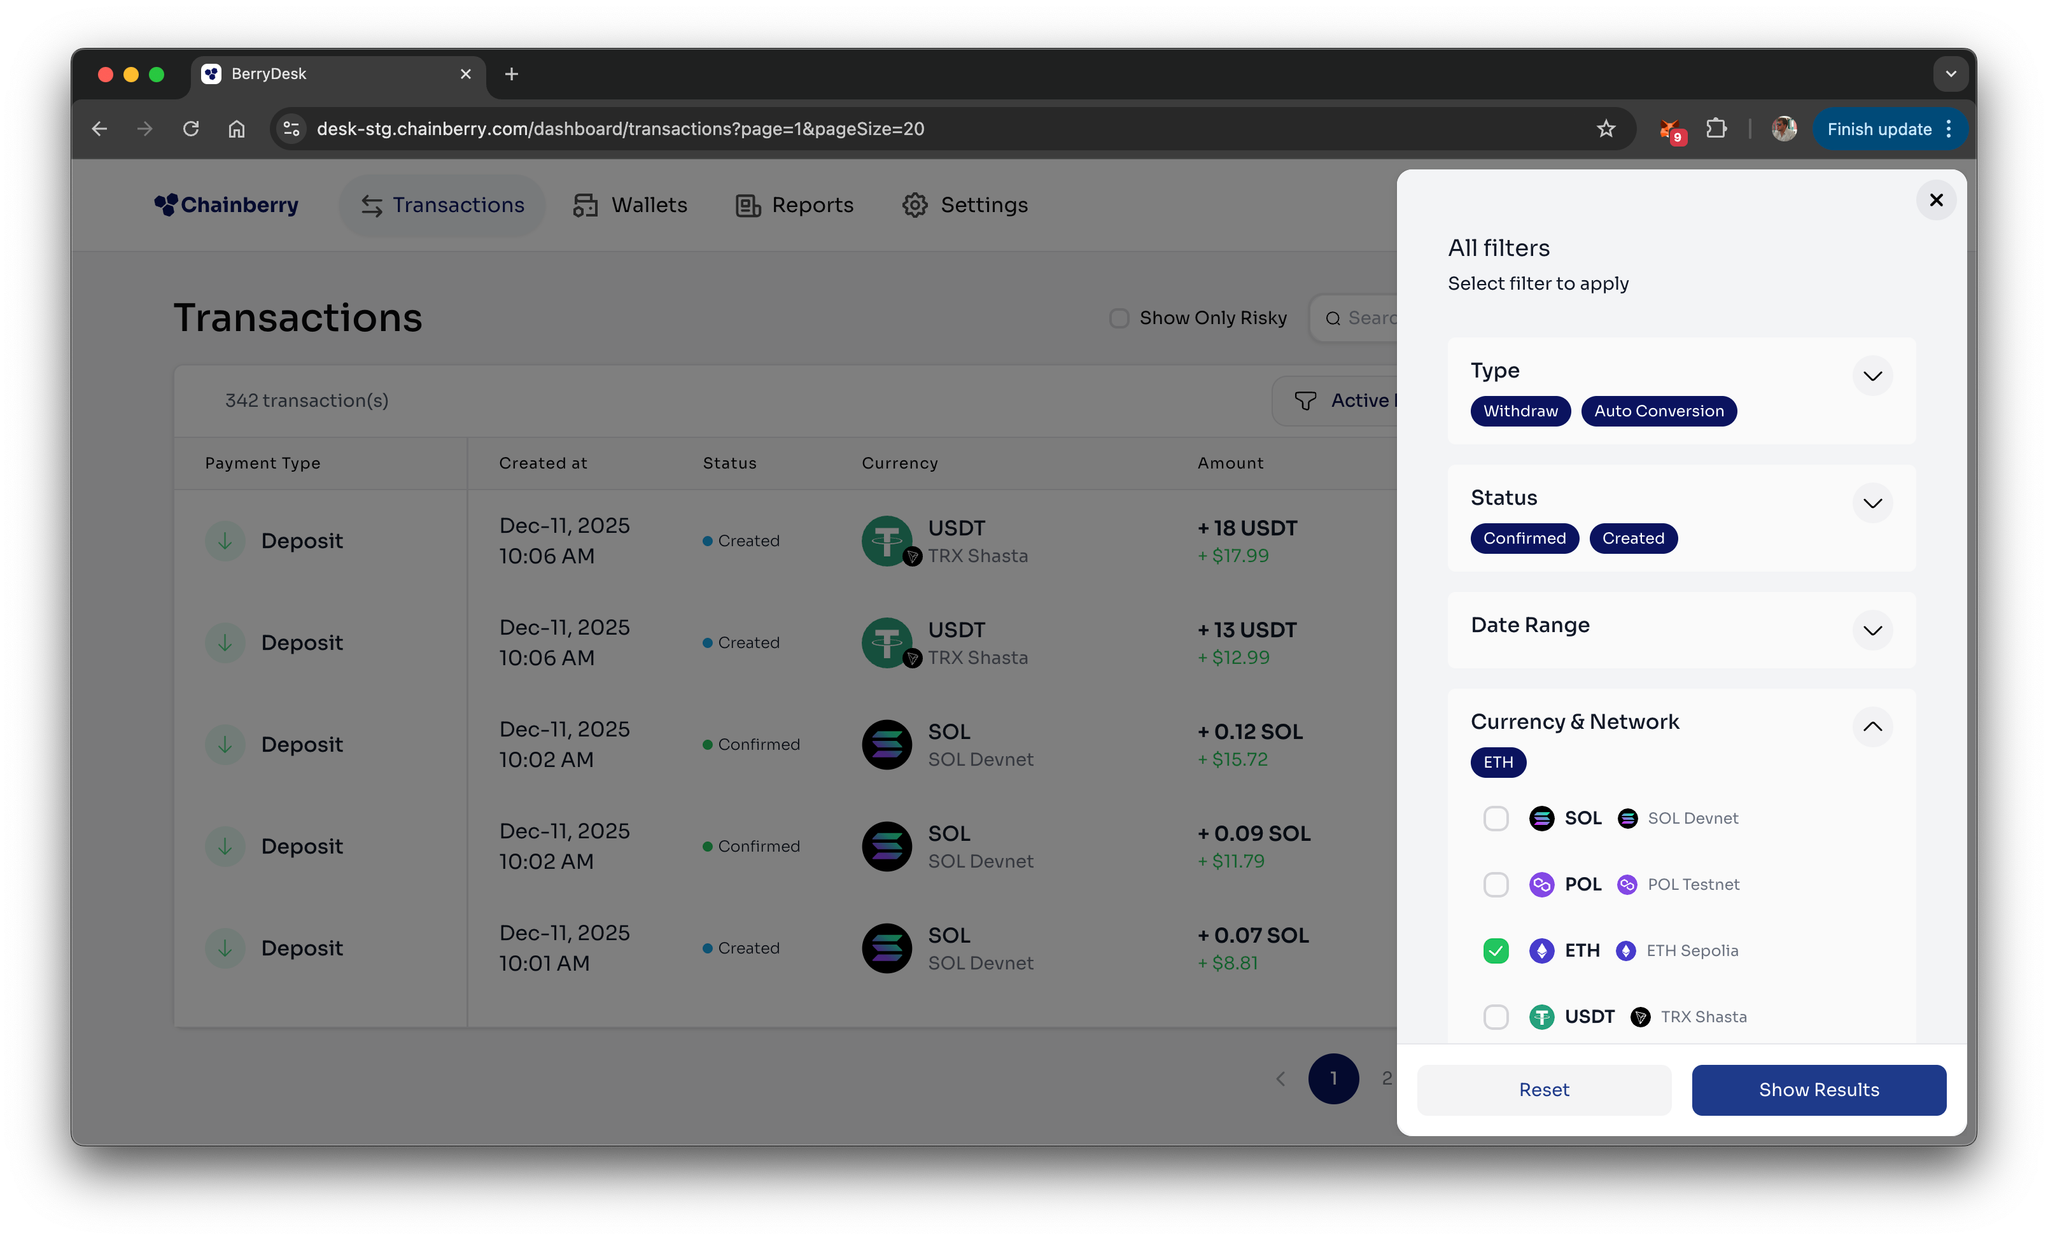Click the Extensions puzzle icon in browser toolbar
The image size is (2048, 1240).
pos(1716,129)
